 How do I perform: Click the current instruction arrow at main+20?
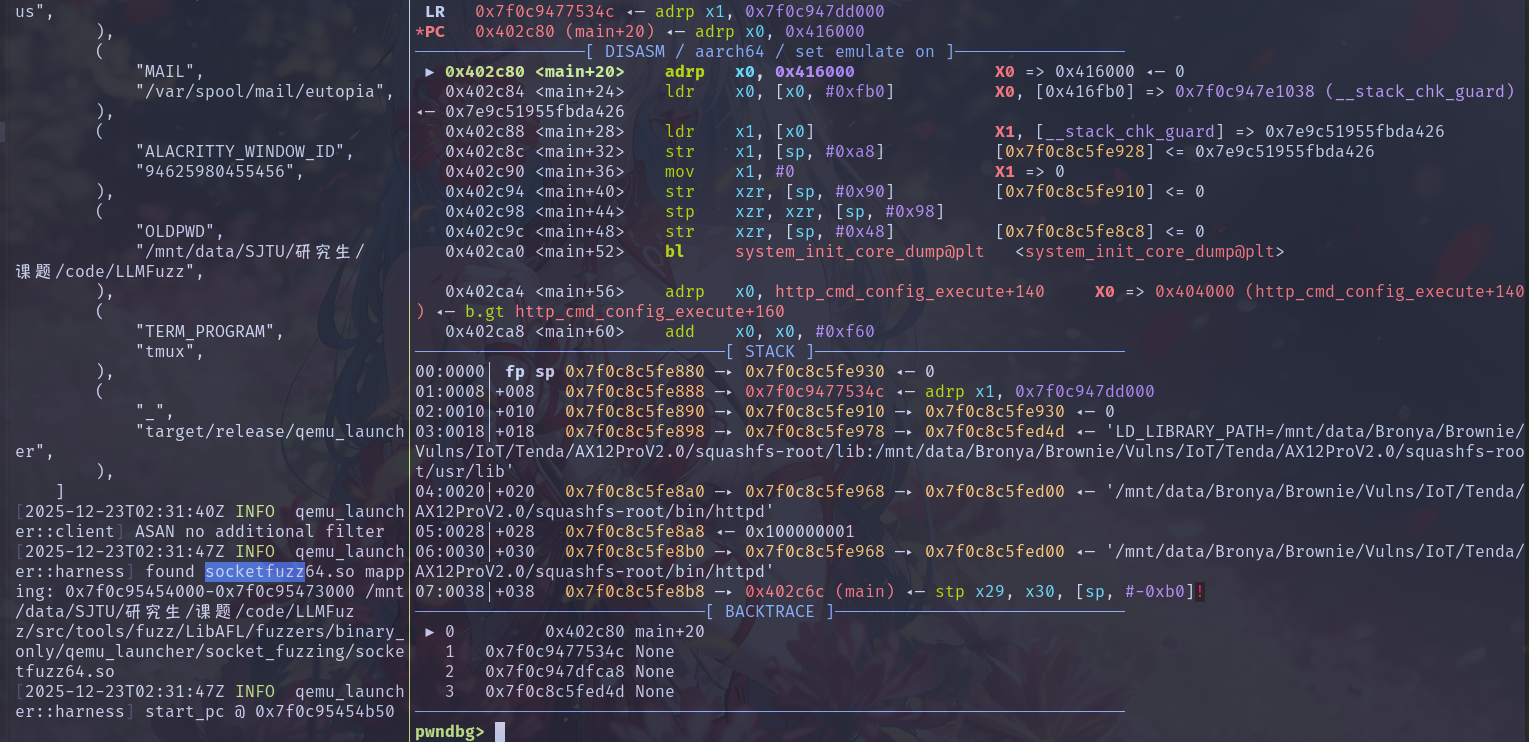pos(430,72)
